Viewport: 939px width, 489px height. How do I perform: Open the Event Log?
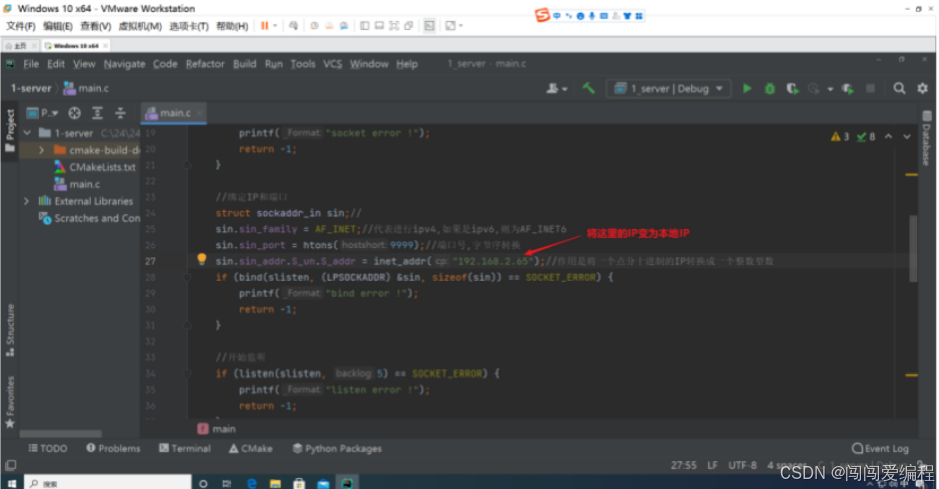click(x=880, y=448)
